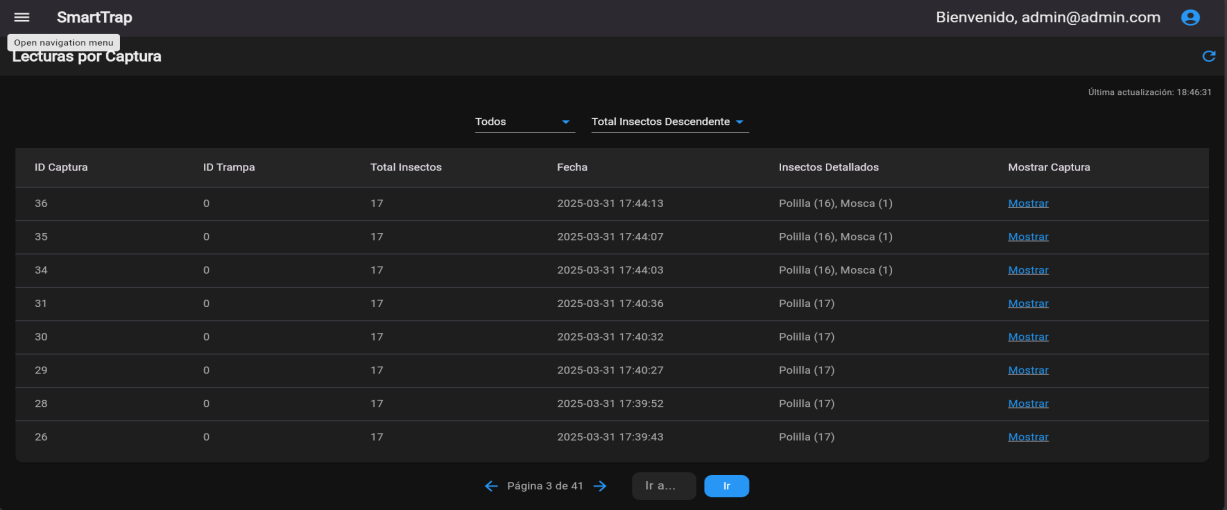Screen dimensions: 1227x510
Task: Click 'Polilla (17)' in row 31
Action: click(x=807, y=303)
